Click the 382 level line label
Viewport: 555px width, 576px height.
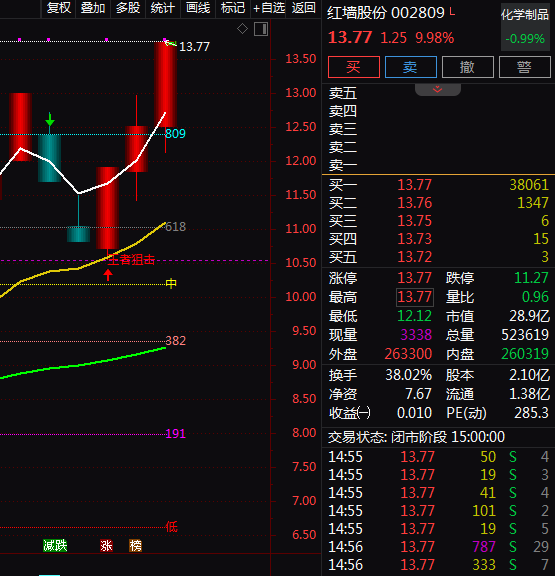176,341
